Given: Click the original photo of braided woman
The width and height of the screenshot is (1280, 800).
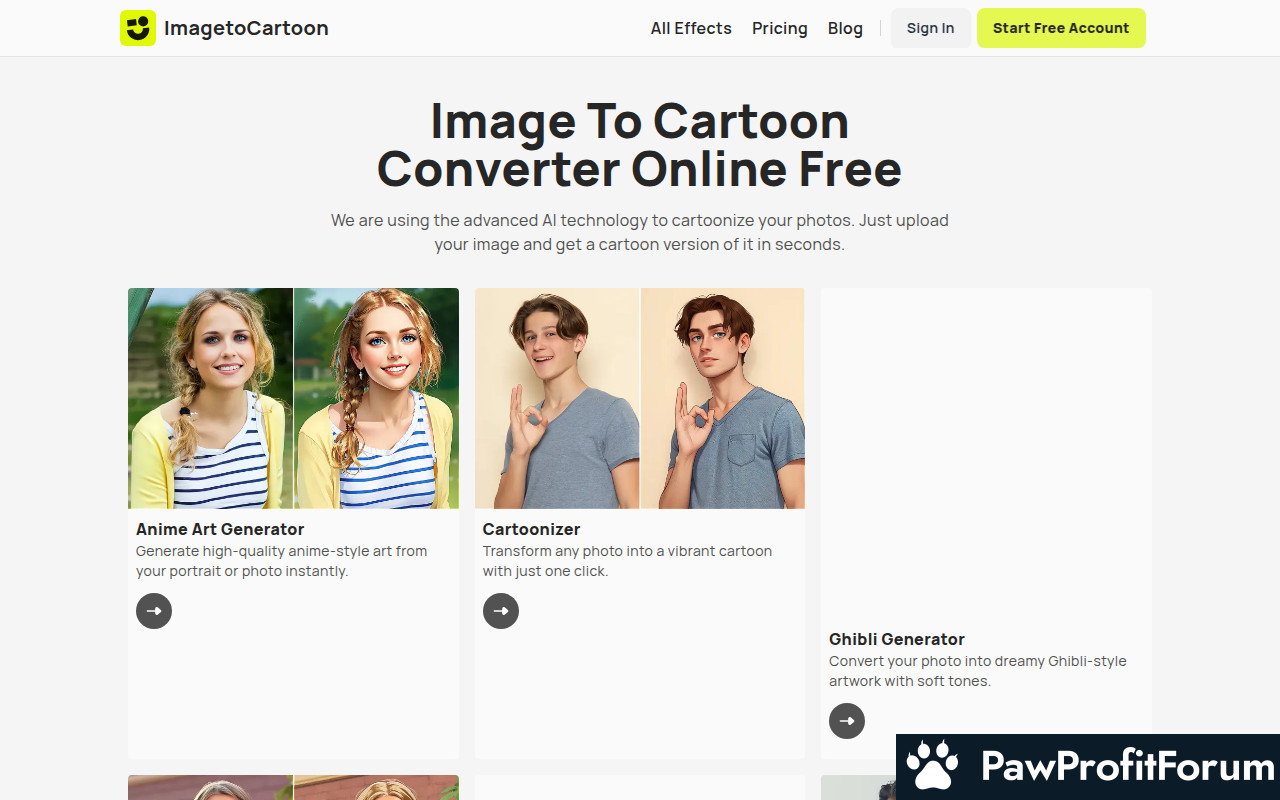Looking at the screenshot, I should click(x=210, y=398).
